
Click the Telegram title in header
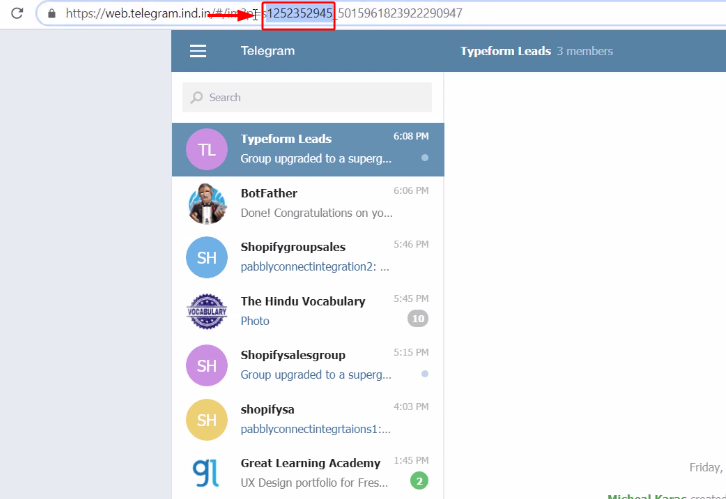pos(268,51)
